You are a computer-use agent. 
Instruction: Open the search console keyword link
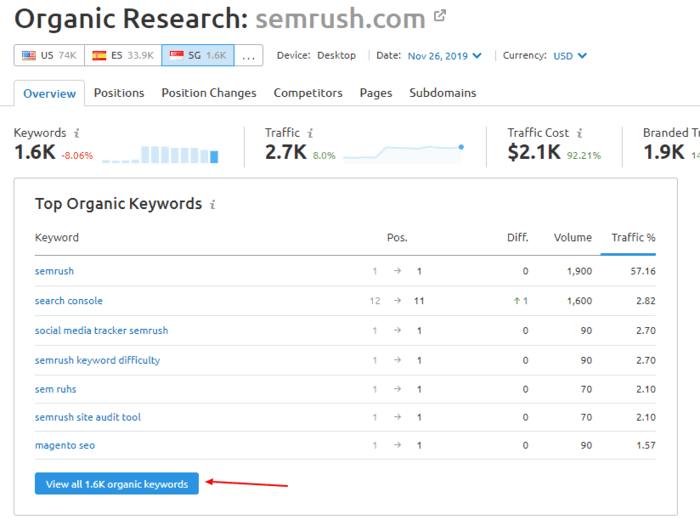point(69,301)
